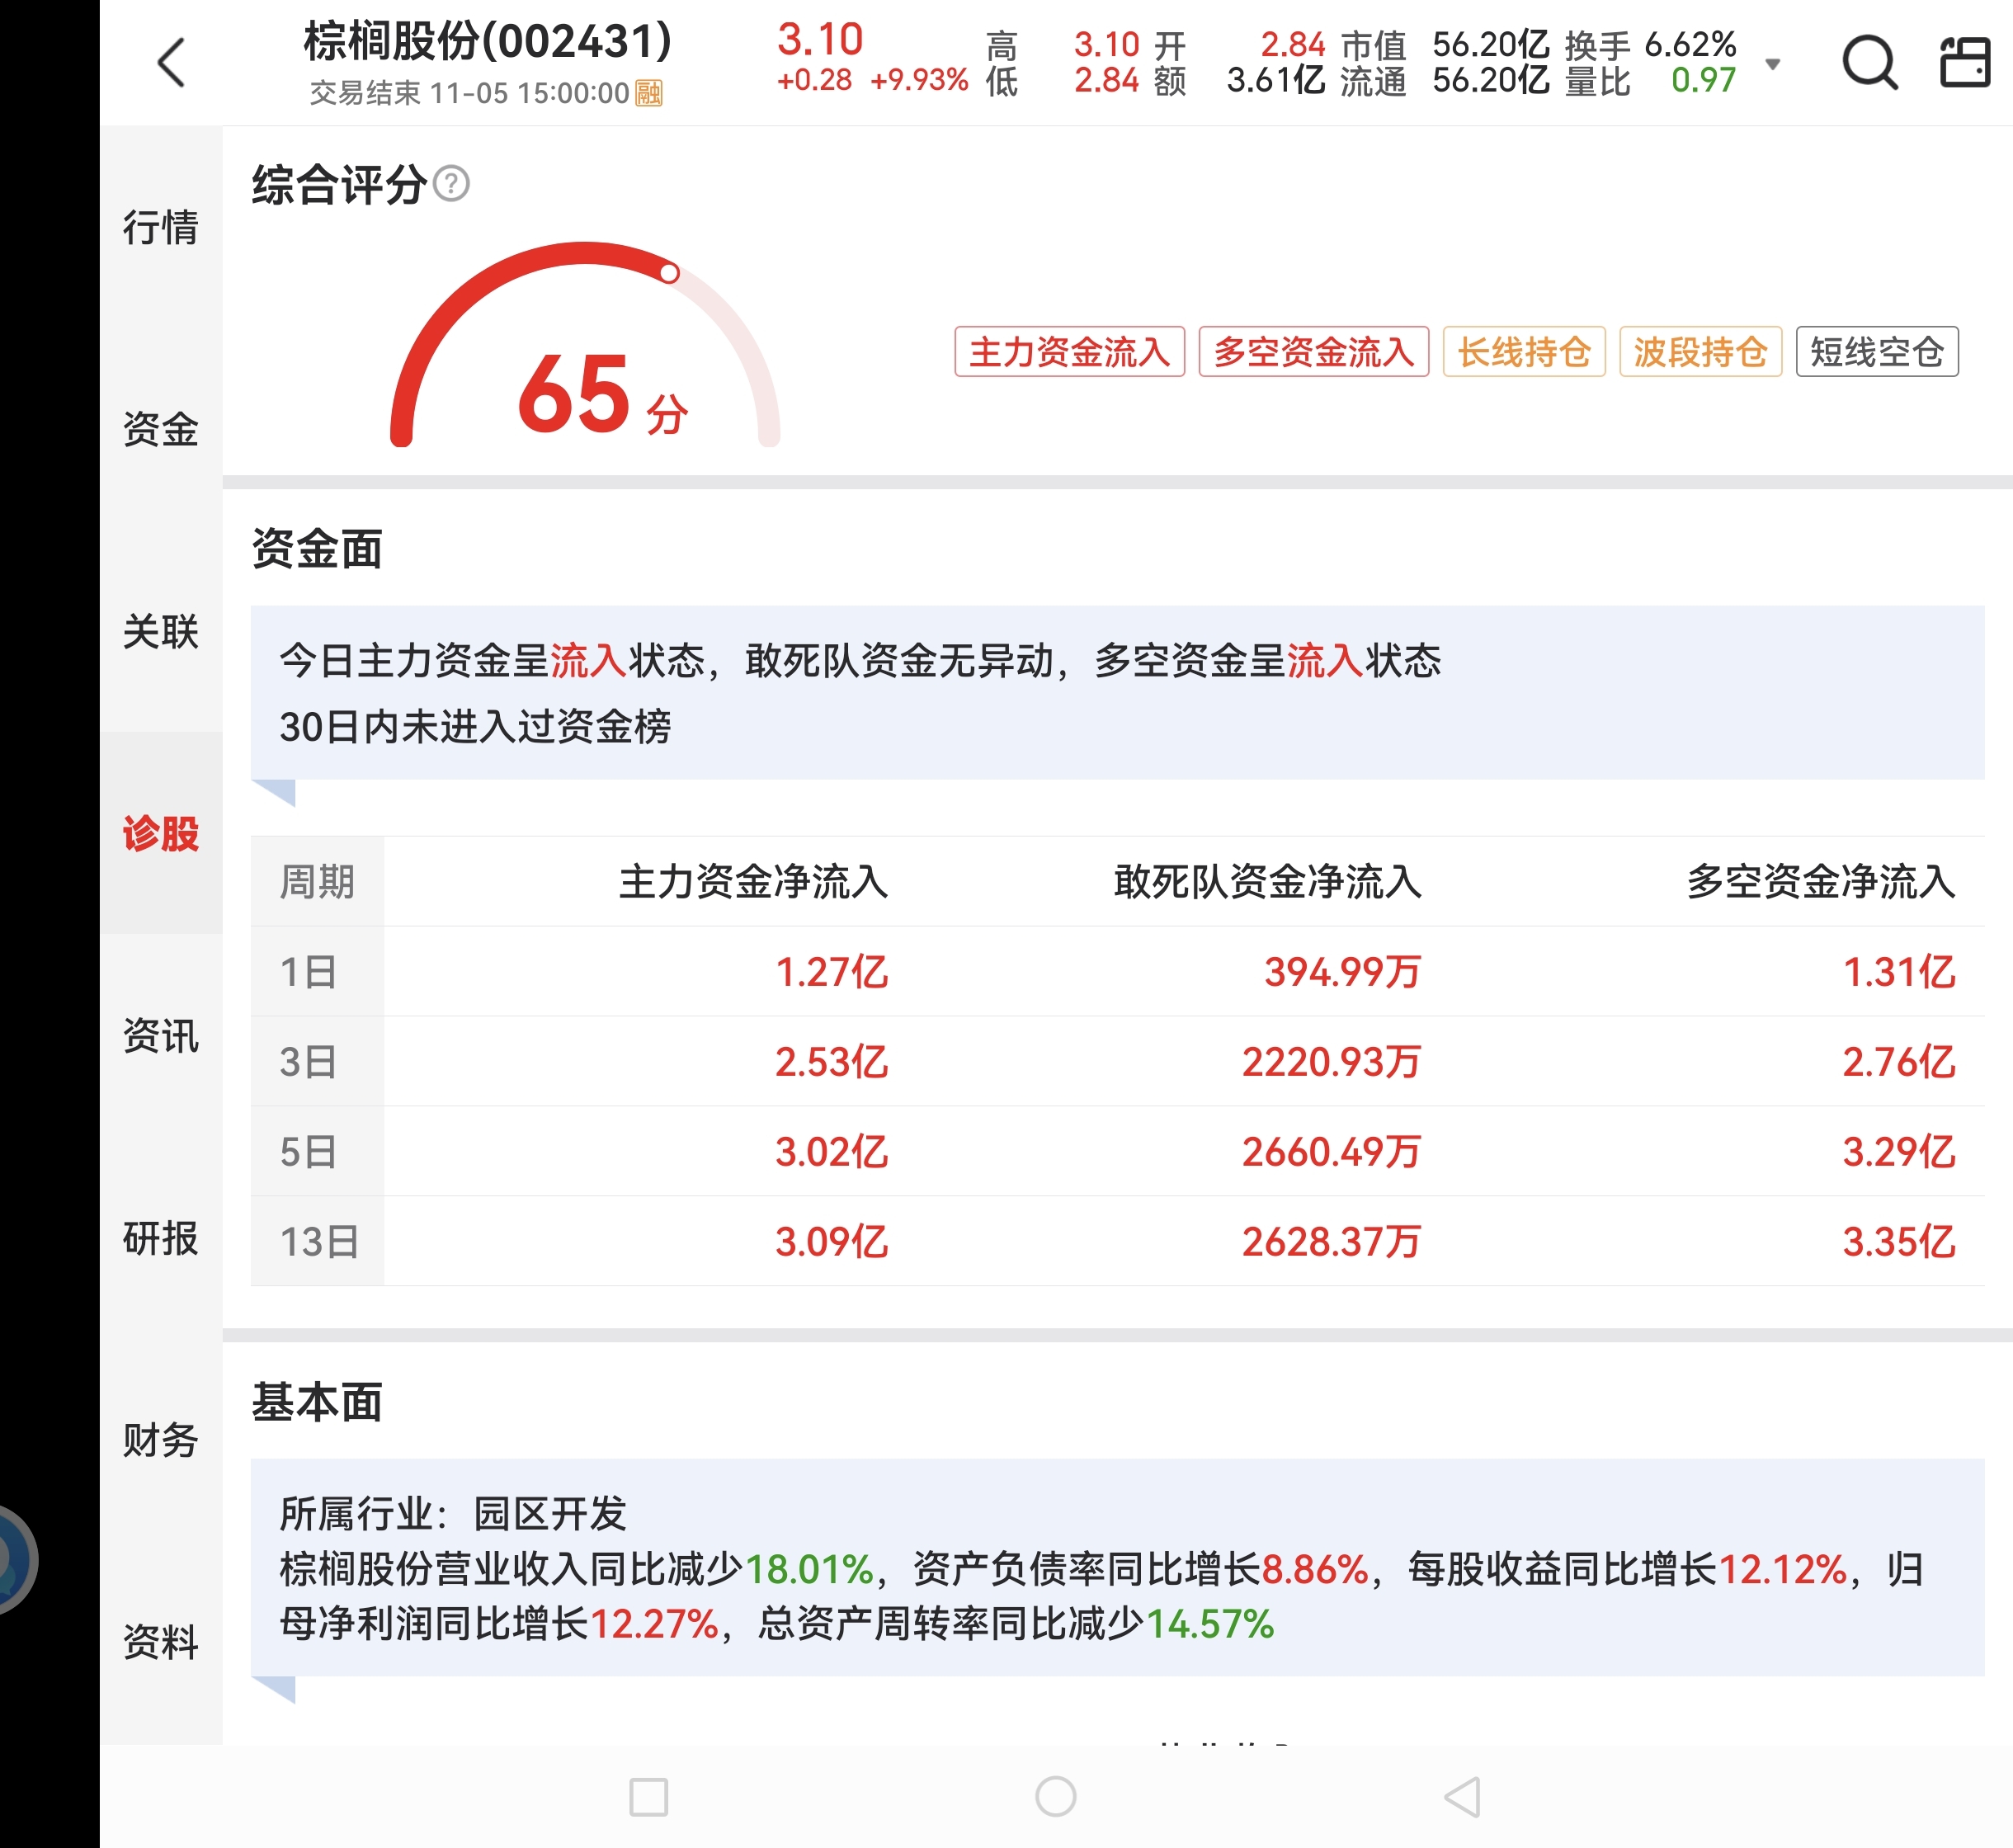
Task: Open the search magnifier icon
Action: coord(1868,63)
